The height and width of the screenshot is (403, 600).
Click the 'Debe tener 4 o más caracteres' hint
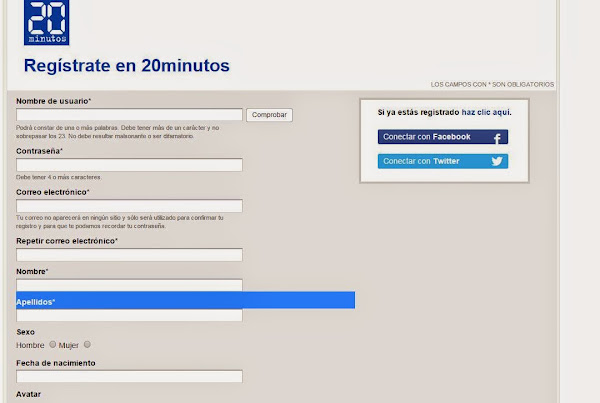tap(59, 177)
